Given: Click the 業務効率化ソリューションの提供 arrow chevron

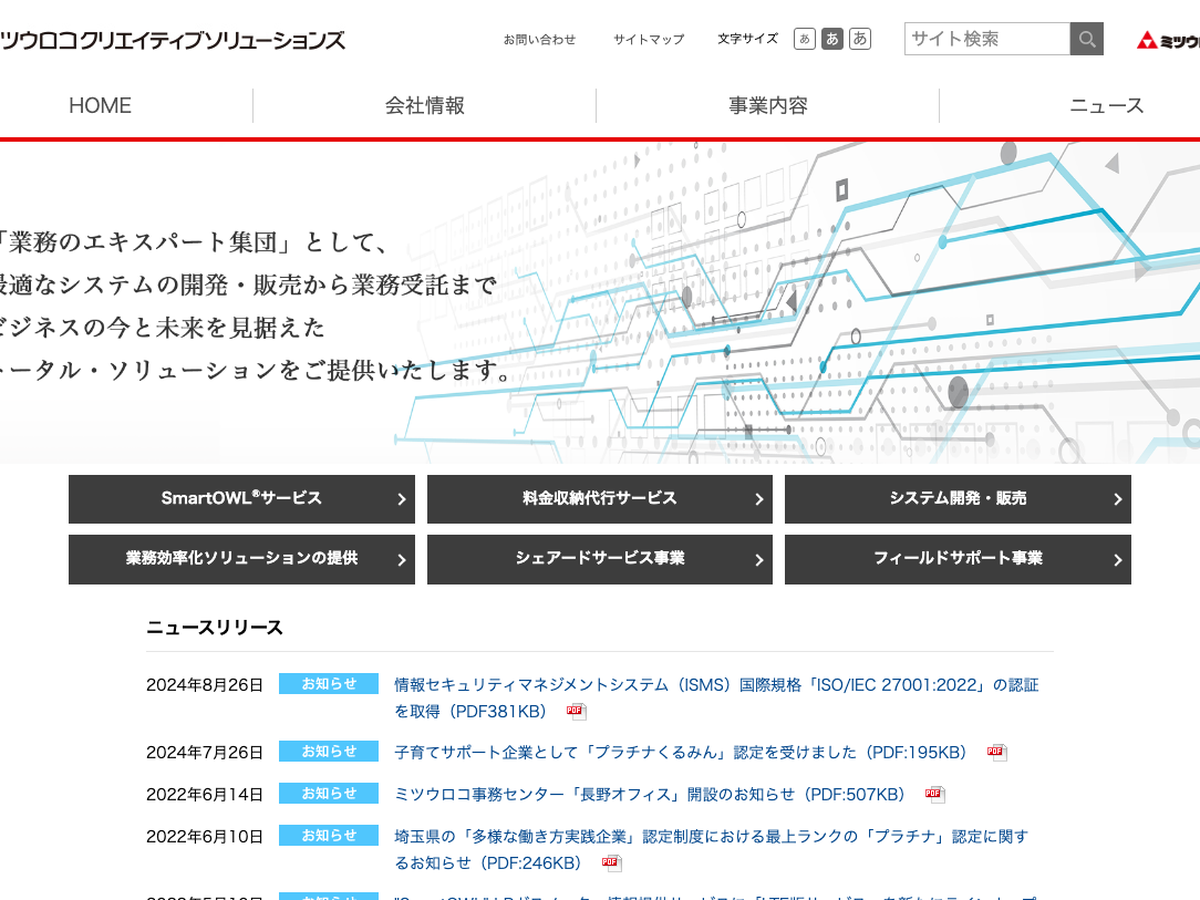Looking at the screenshot, I should [x=402, y=561].
